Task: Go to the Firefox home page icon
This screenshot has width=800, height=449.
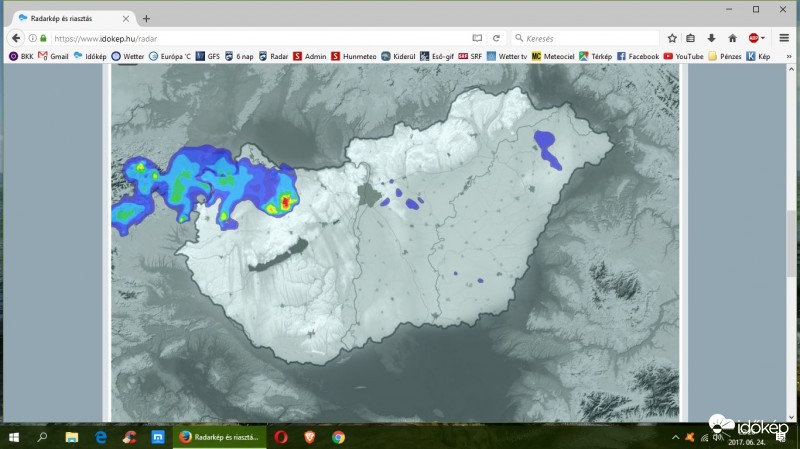Action: [732, 38]
